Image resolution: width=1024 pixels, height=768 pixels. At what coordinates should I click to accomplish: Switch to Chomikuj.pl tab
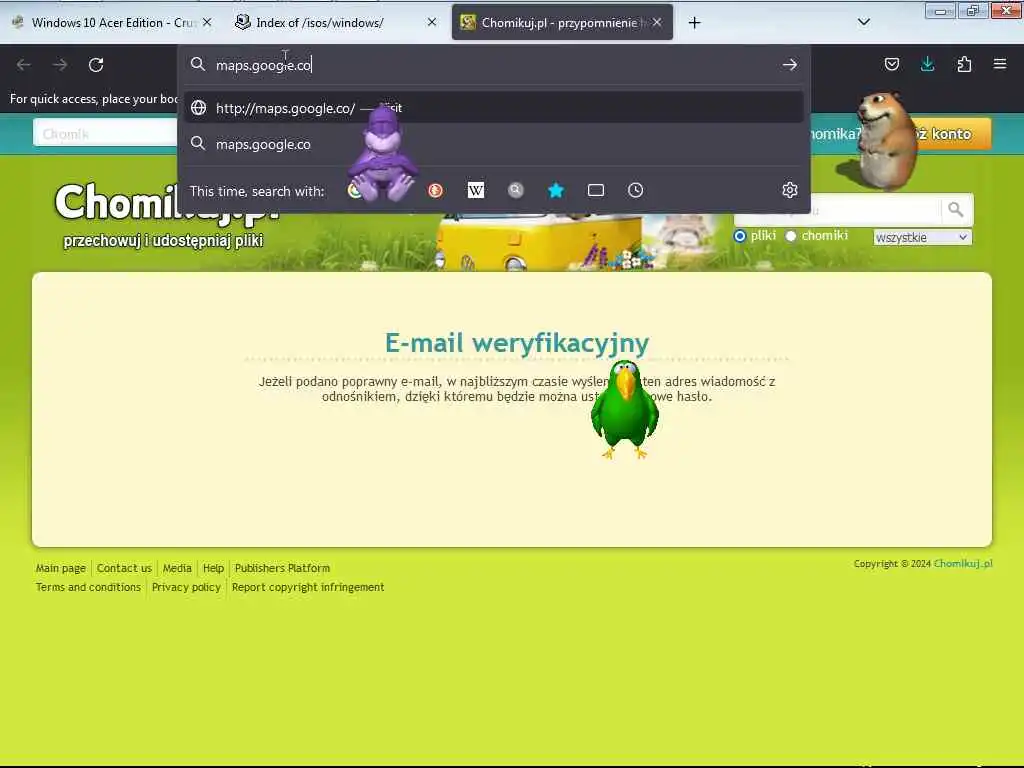(x=562, y=22)
